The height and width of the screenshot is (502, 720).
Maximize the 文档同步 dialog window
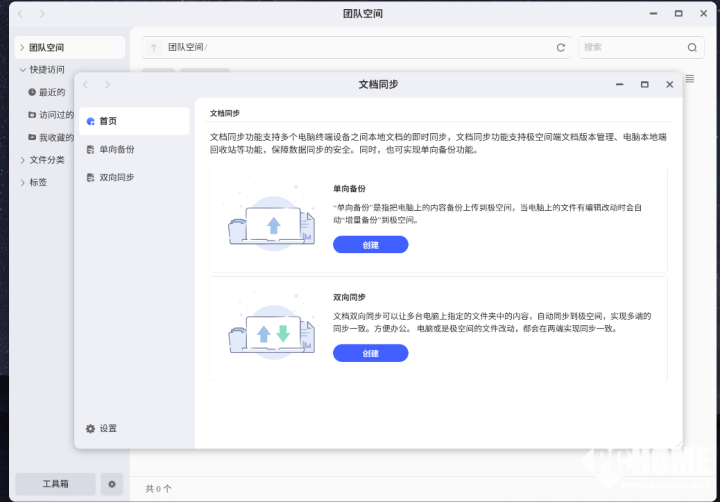coord(644,85)
